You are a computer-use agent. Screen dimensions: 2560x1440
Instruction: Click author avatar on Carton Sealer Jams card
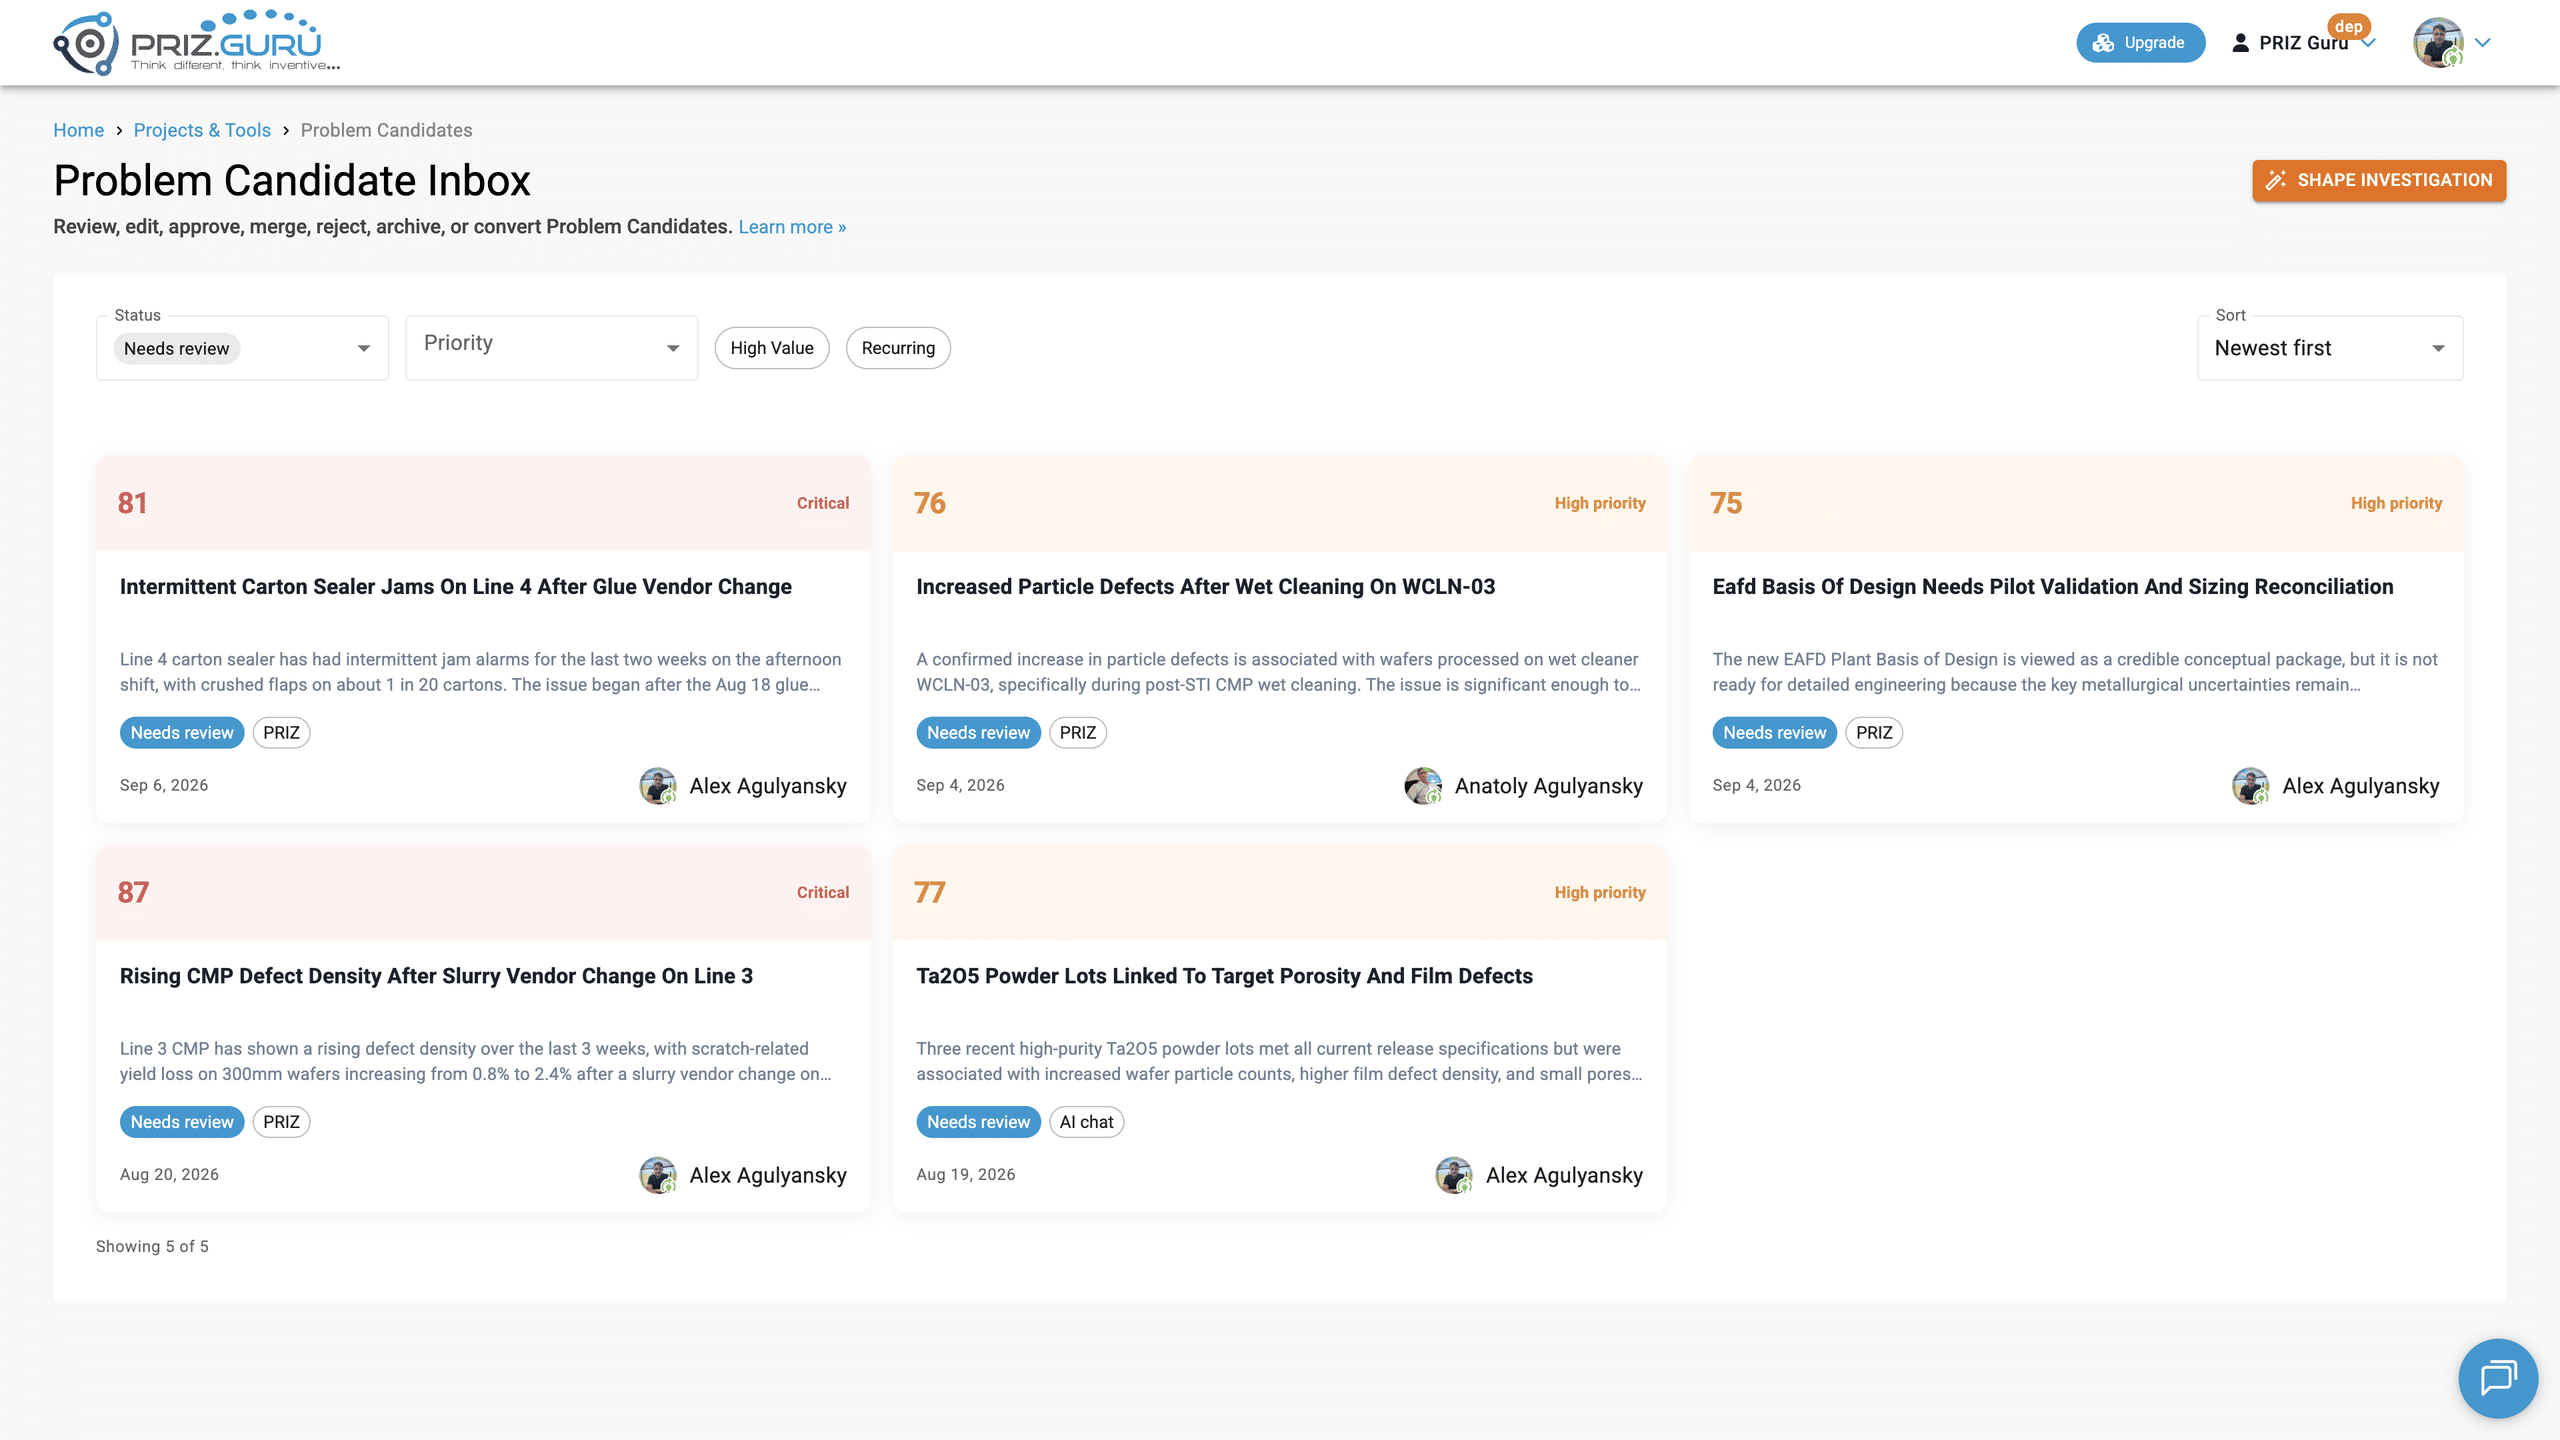(x=658, y=786)
